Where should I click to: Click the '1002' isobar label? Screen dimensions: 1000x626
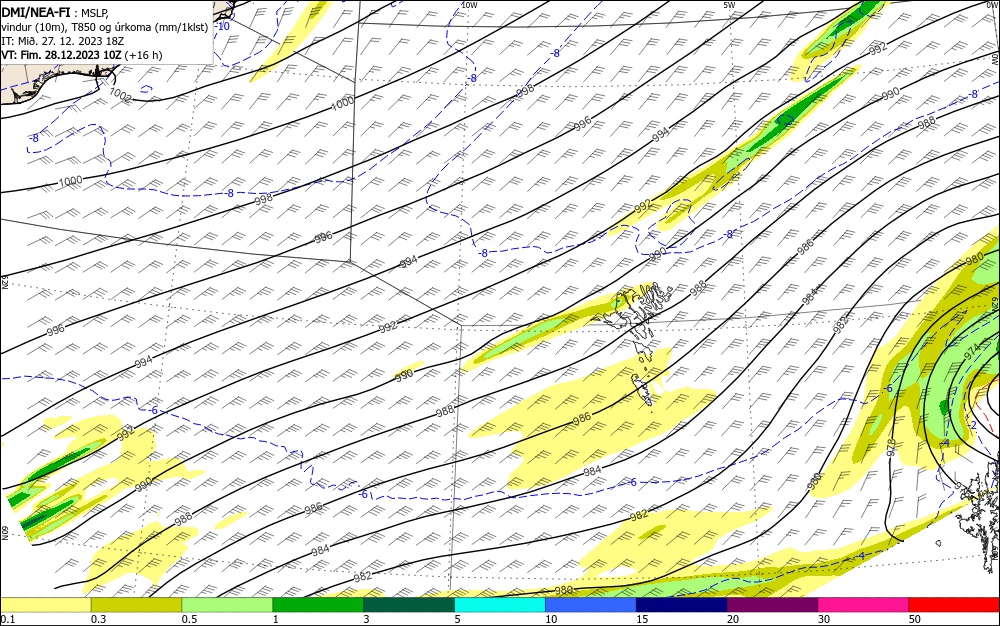(x=120, y=96)
